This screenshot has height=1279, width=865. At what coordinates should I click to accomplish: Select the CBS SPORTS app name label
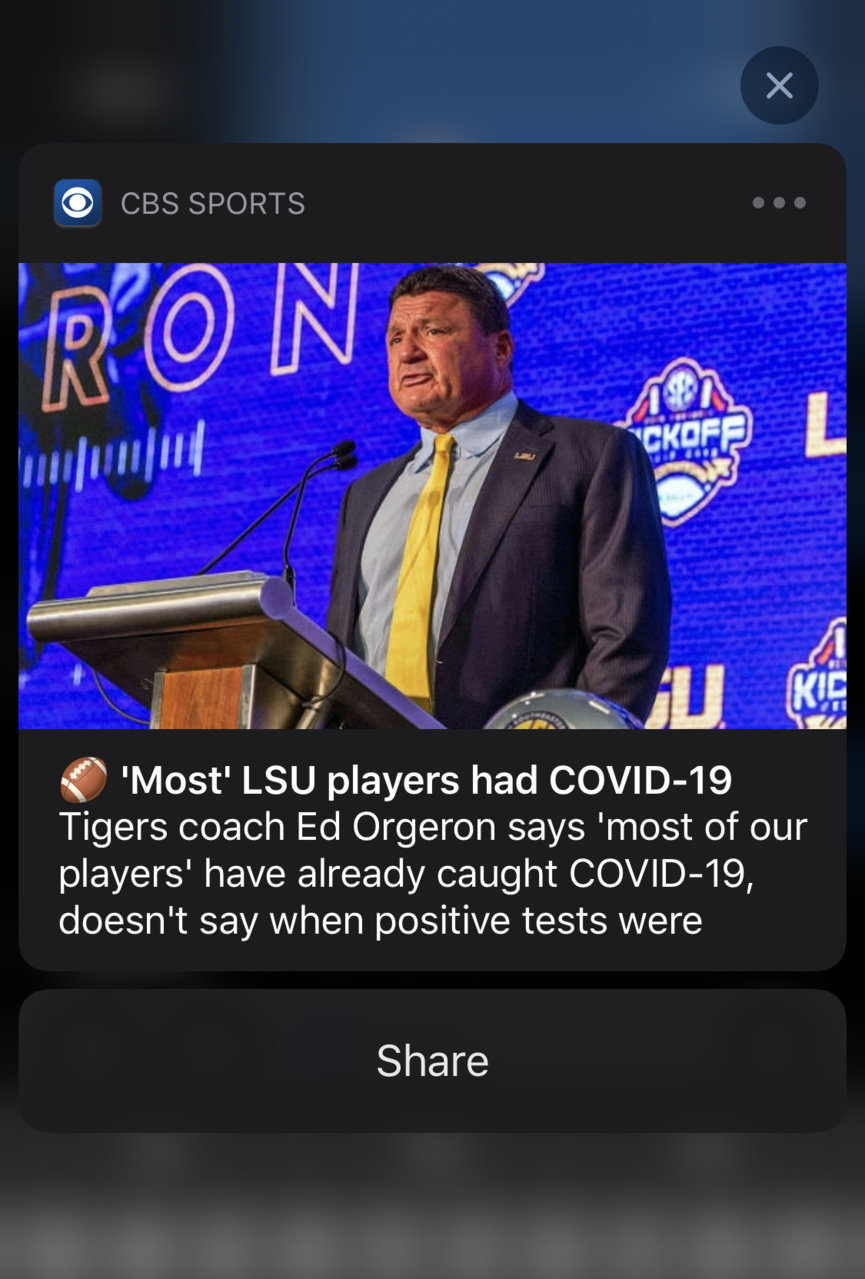(212, 203)
